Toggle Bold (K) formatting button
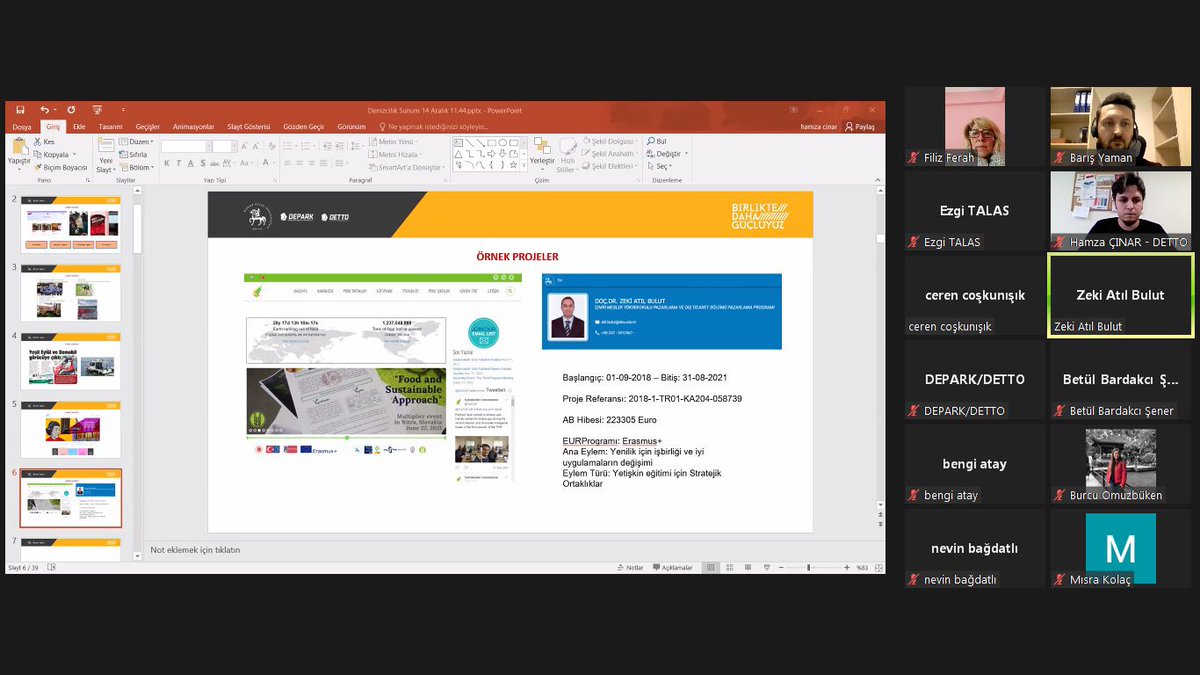This screenshot has width=1200, height=675. pos(166,163)
